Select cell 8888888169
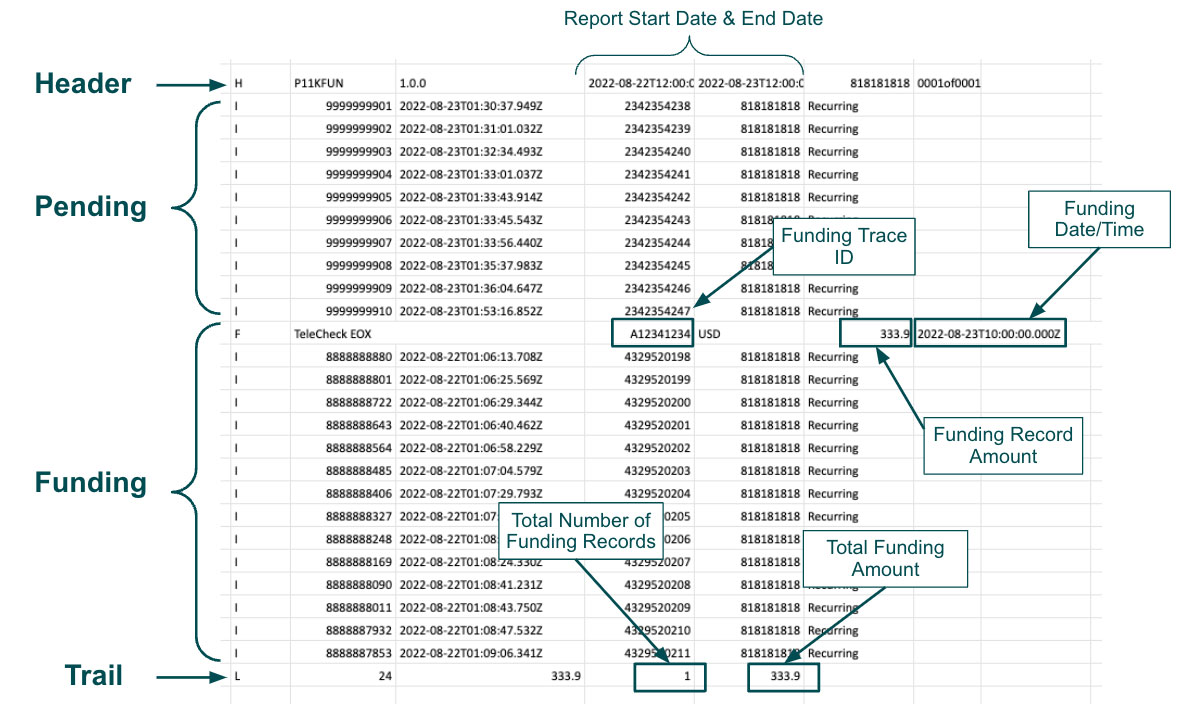The image size is (1184, 713). pos(359,562)
